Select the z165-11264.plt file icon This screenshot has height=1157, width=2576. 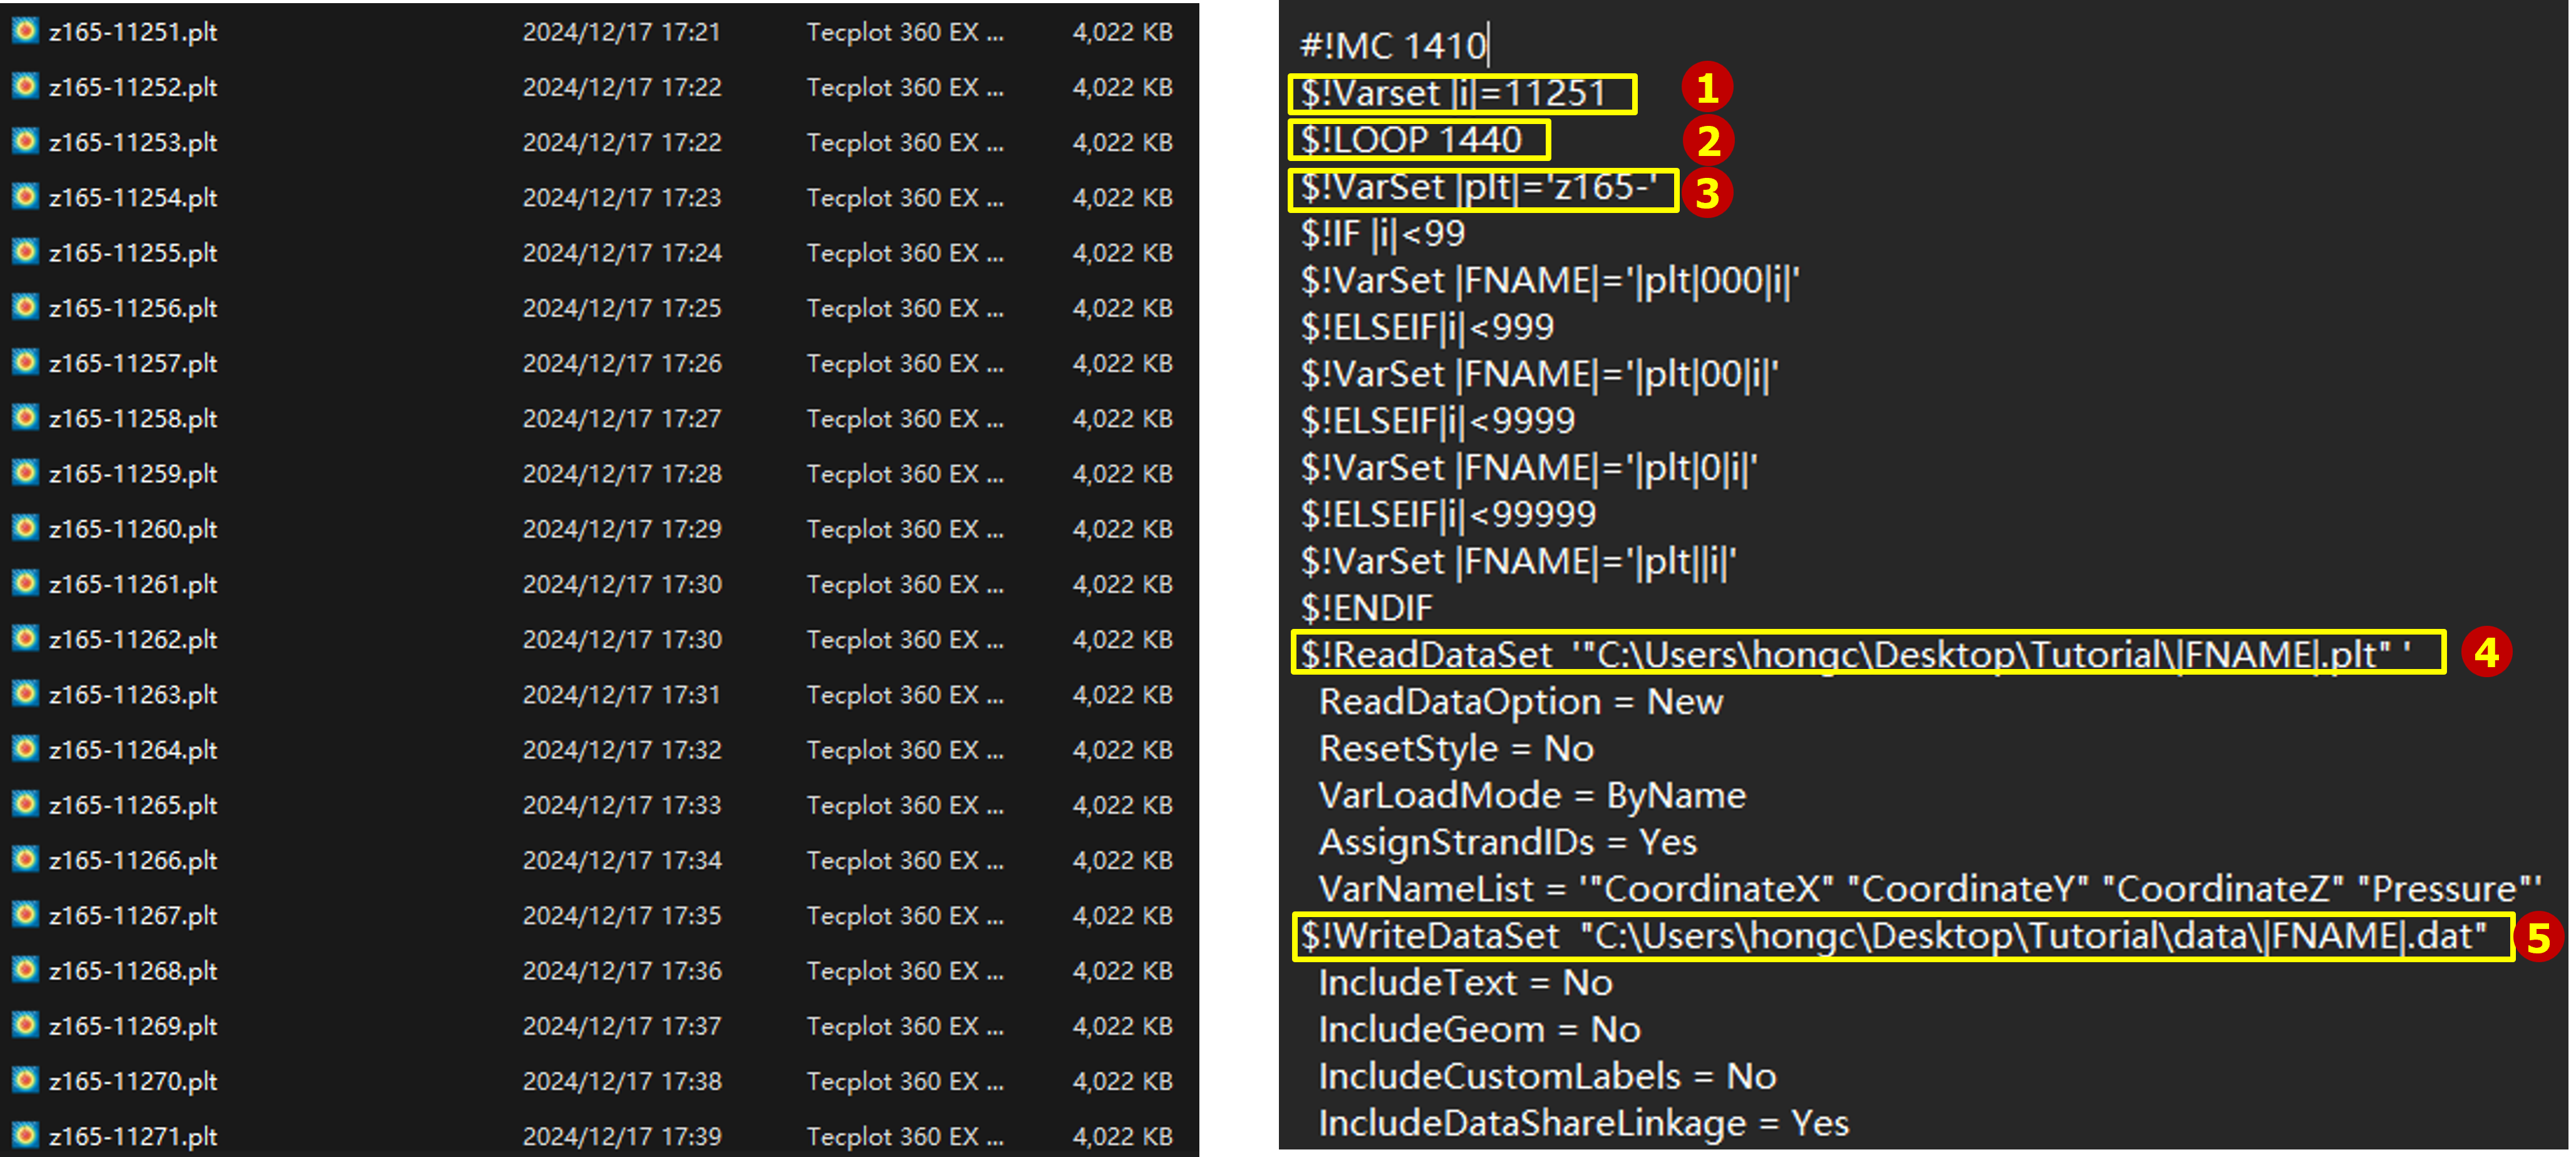pos(25,749)
